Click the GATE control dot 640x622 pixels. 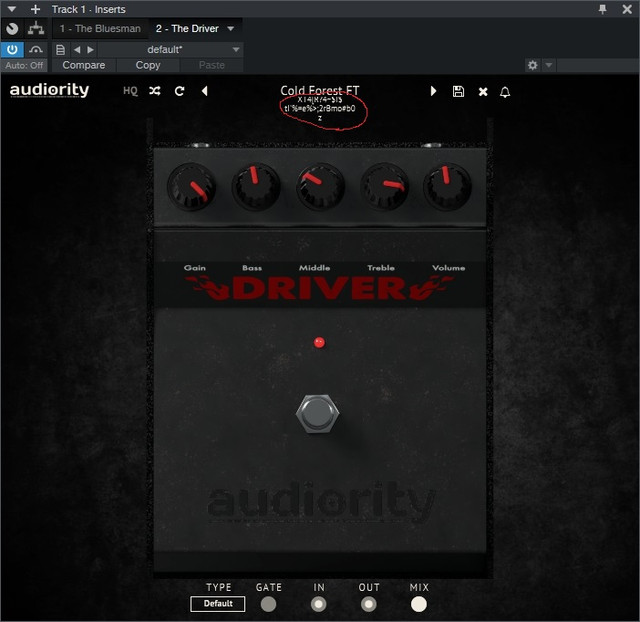pos(268,604)
